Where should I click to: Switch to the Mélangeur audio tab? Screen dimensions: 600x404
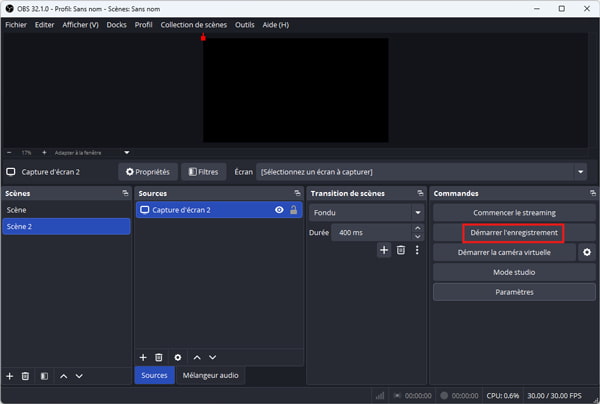click(209, 376)
